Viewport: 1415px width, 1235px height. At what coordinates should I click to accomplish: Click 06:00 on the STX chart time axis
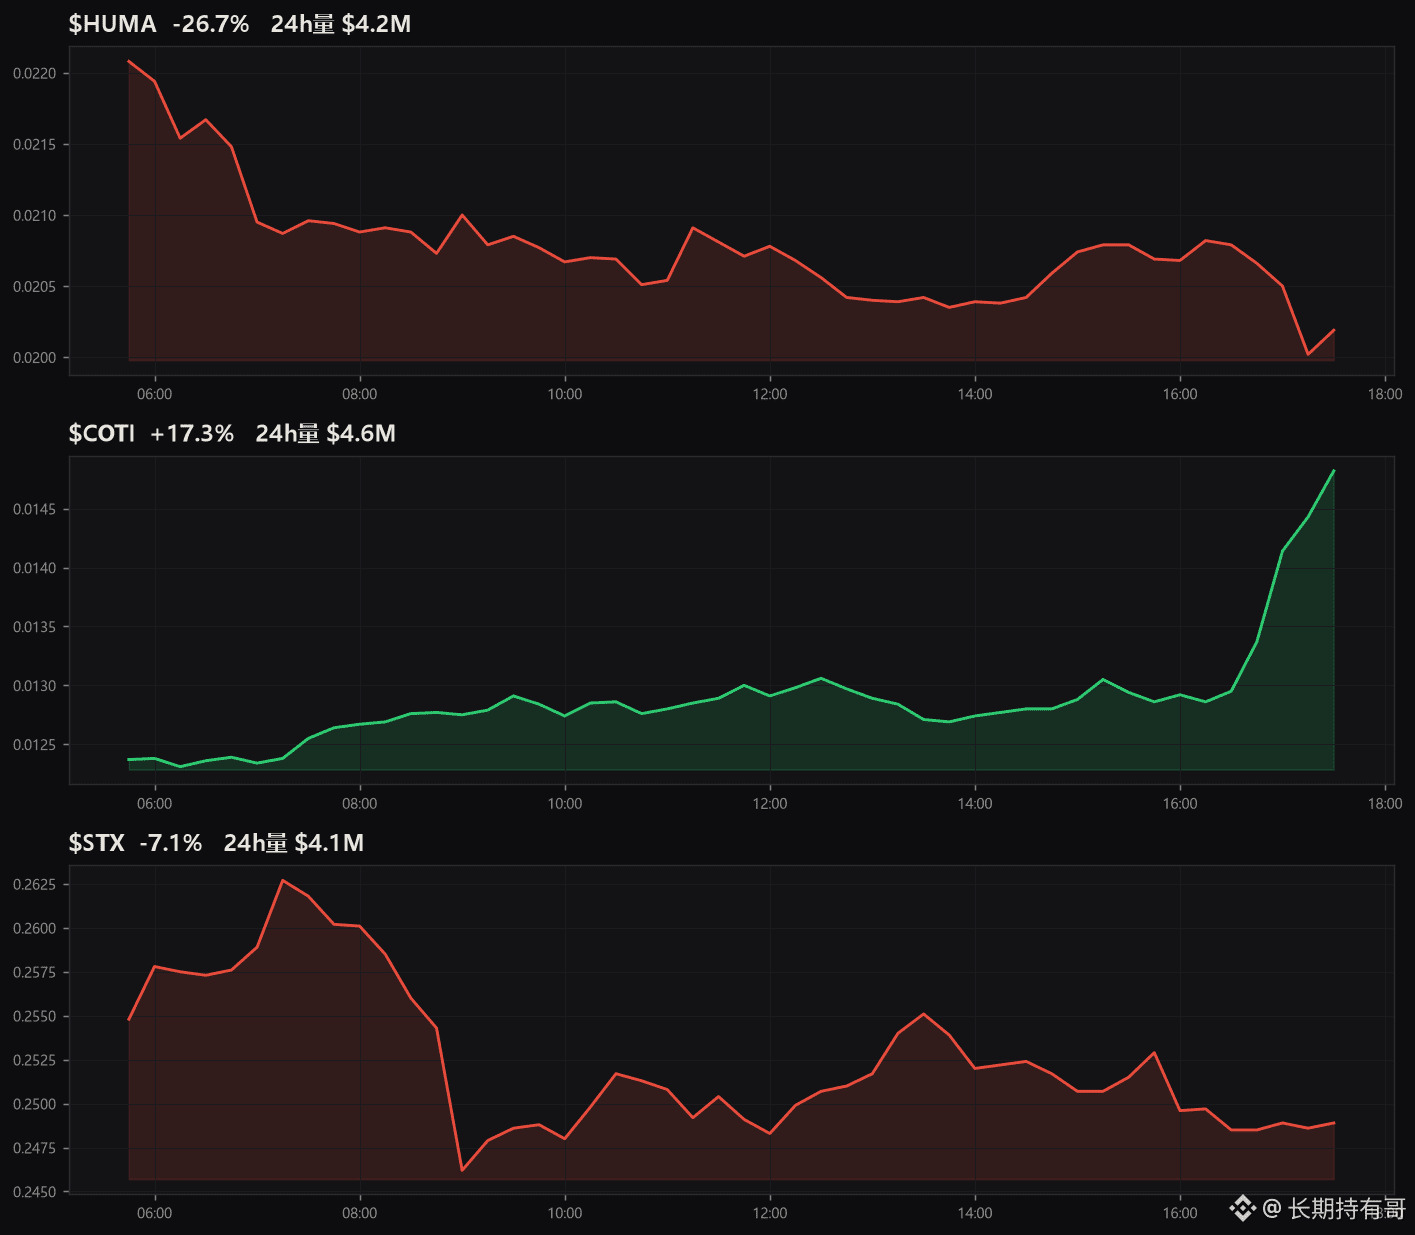155,1213
